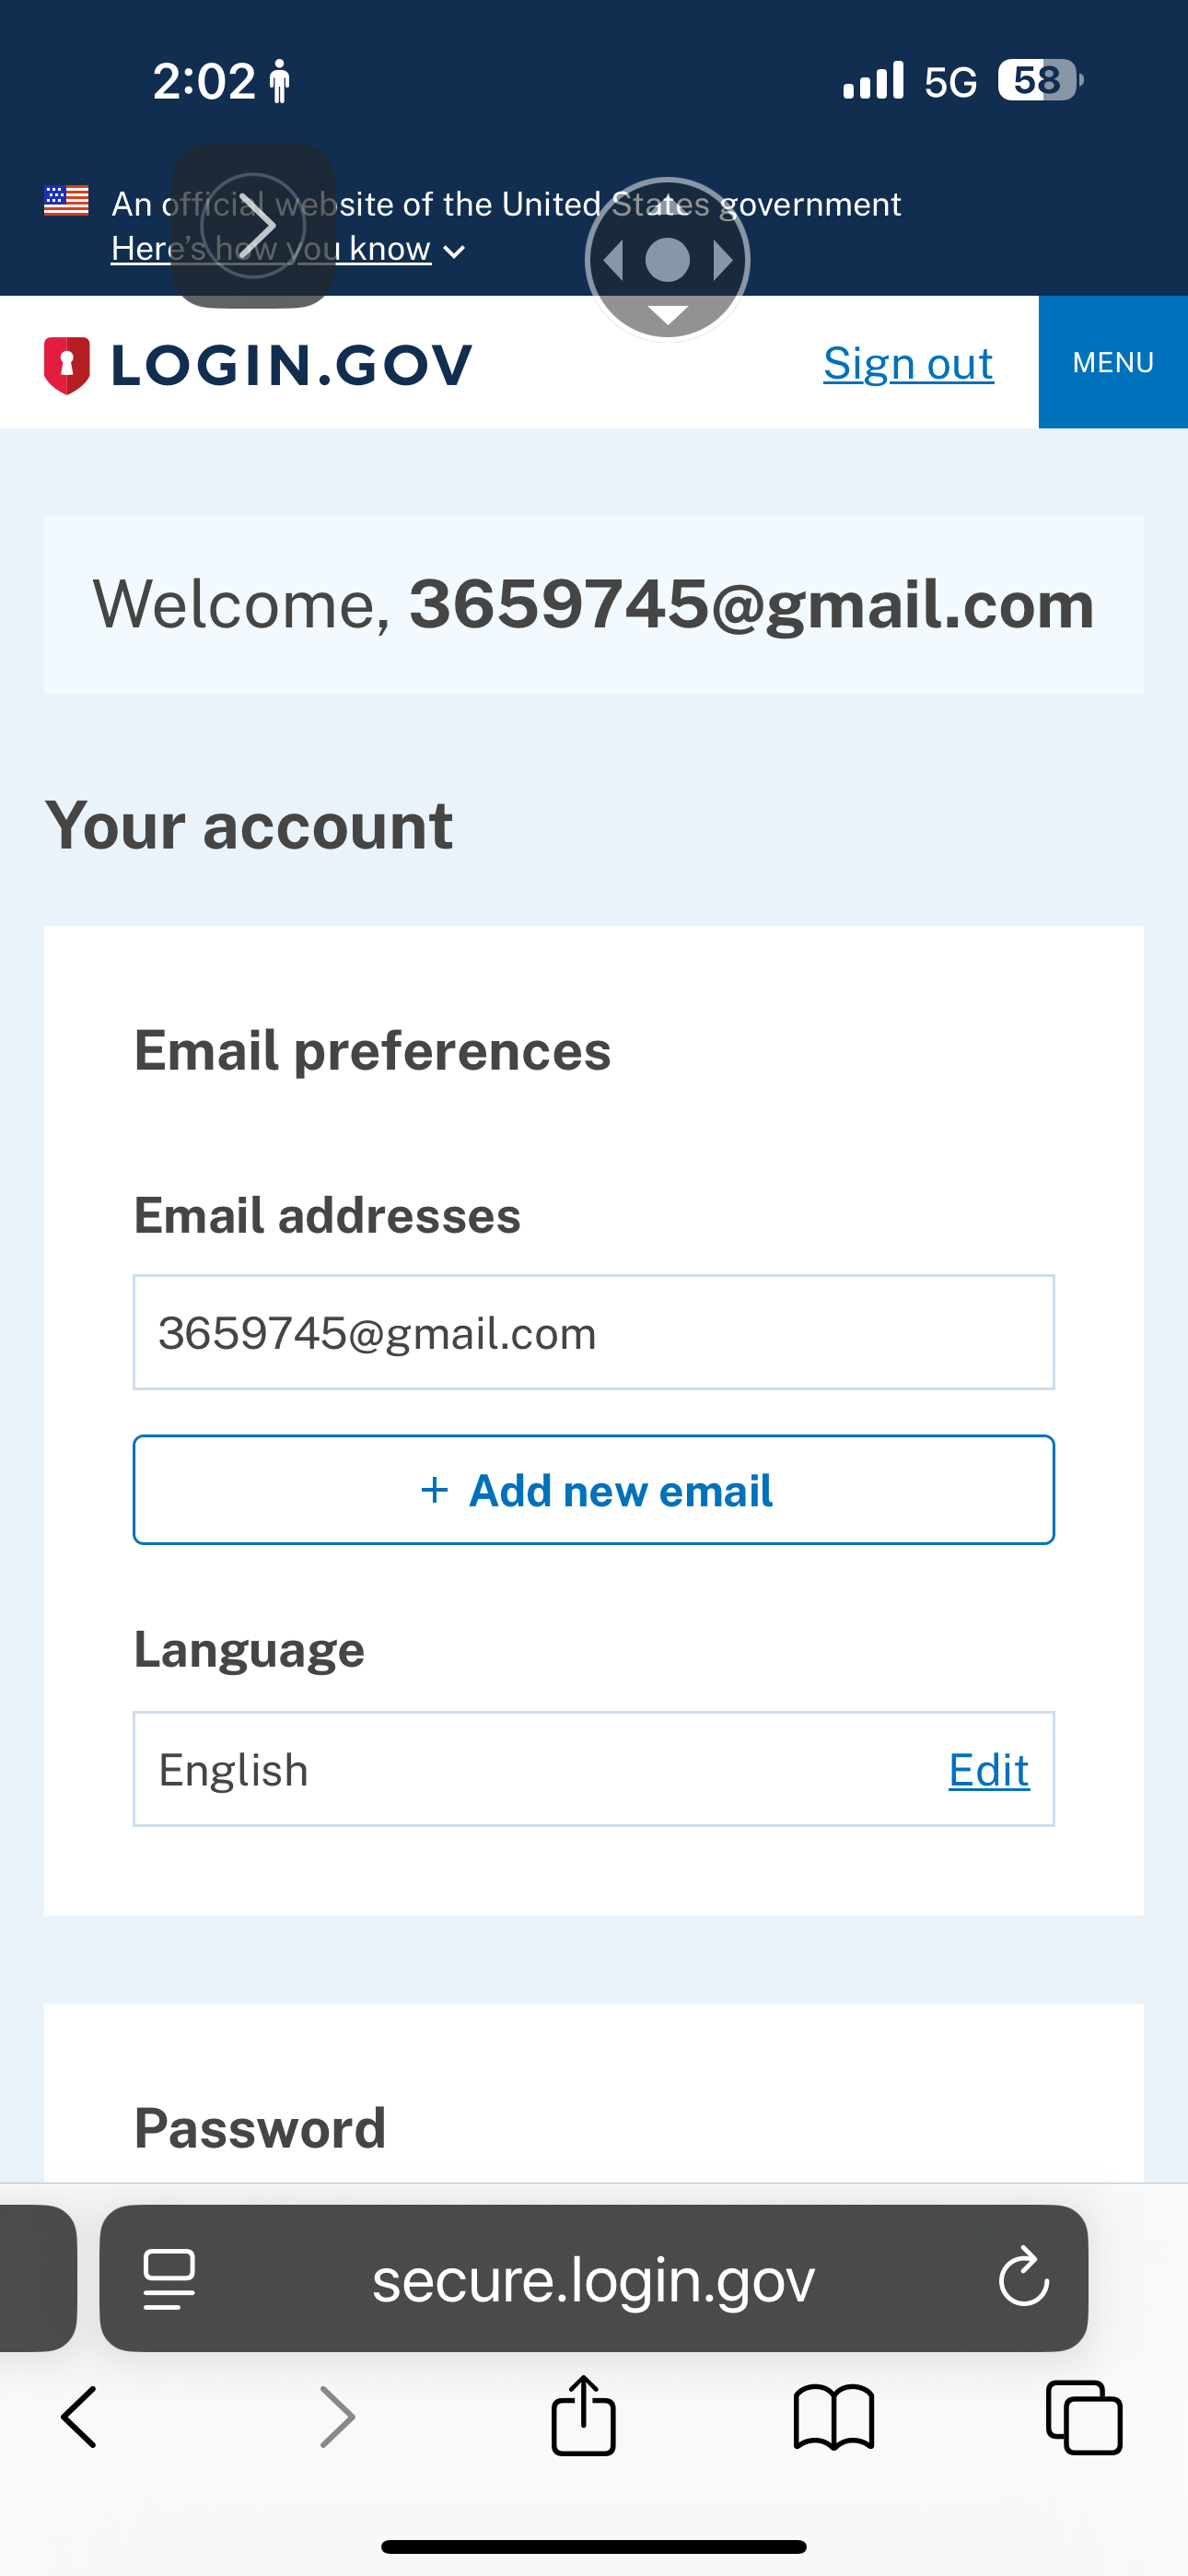Tap the secure.login.gov address bar

coord(593,2279)
